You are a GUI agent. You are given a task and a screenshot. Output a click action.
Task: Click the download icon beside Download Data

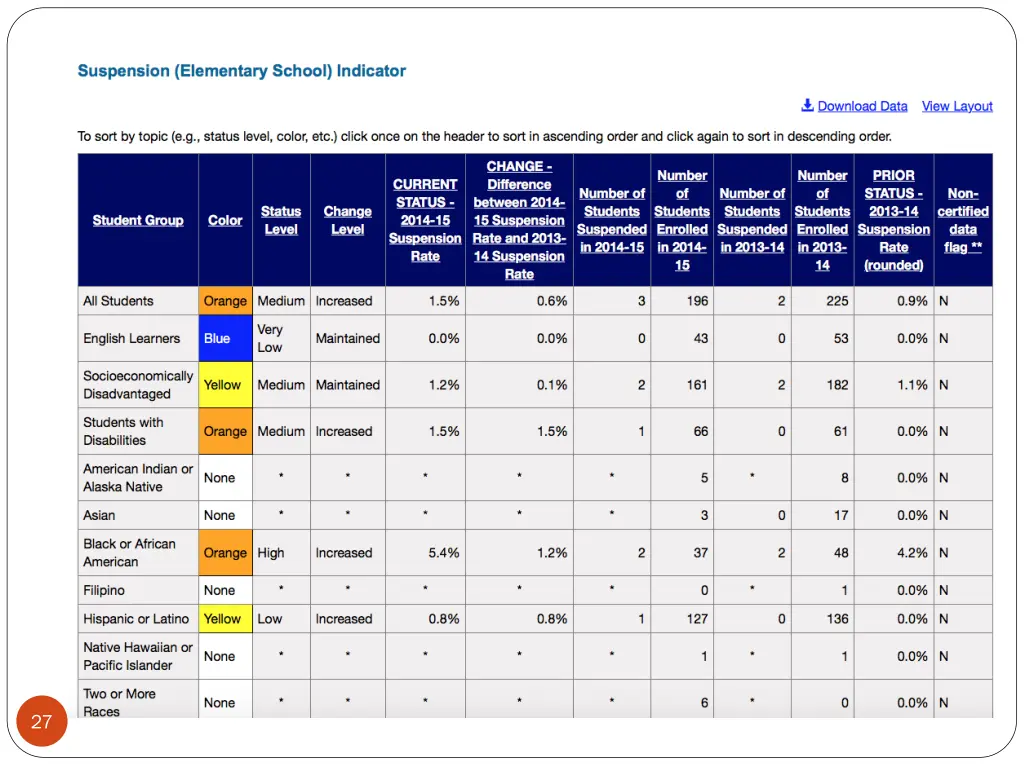[807, 105]
